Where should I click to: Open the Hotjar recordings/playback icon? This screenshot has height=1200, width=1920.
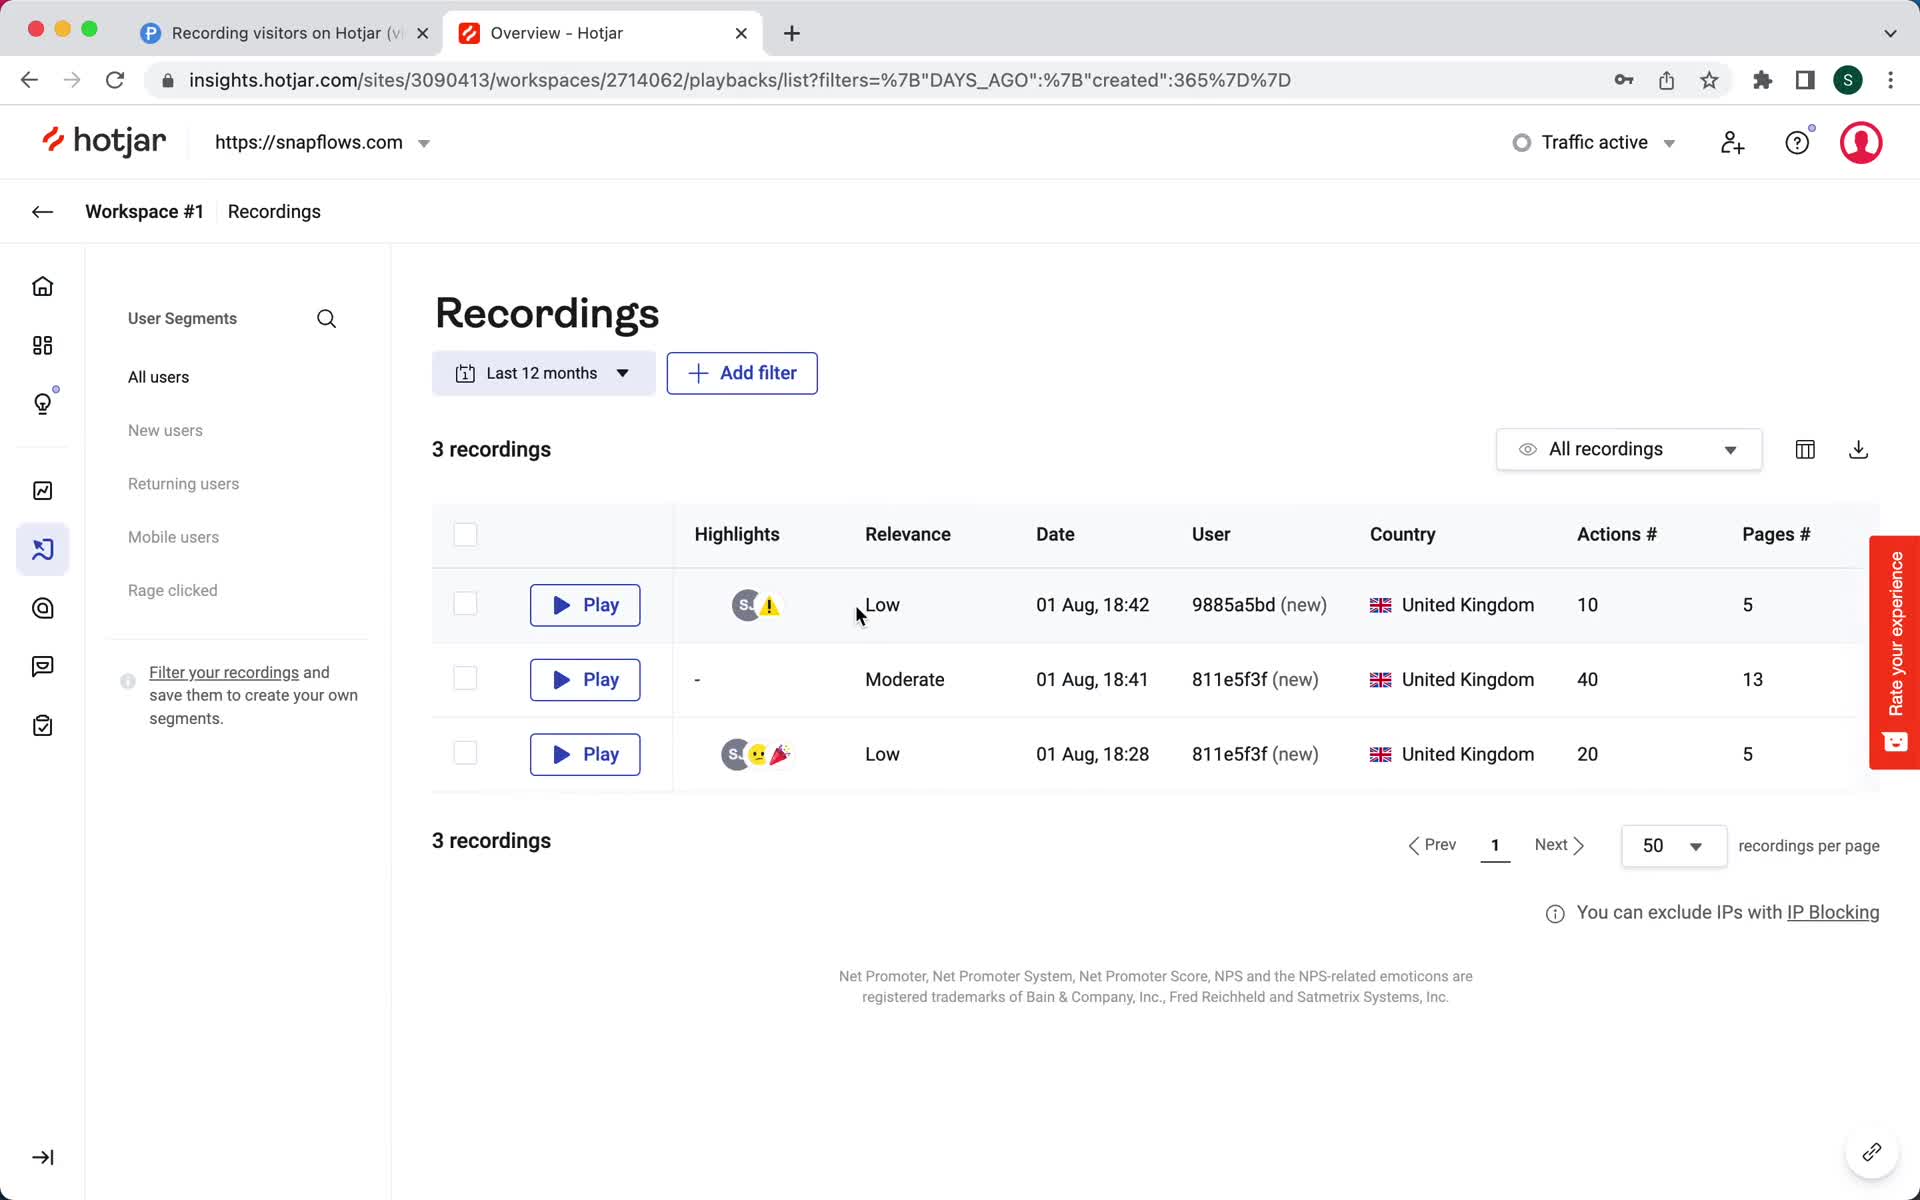(43, 549)
